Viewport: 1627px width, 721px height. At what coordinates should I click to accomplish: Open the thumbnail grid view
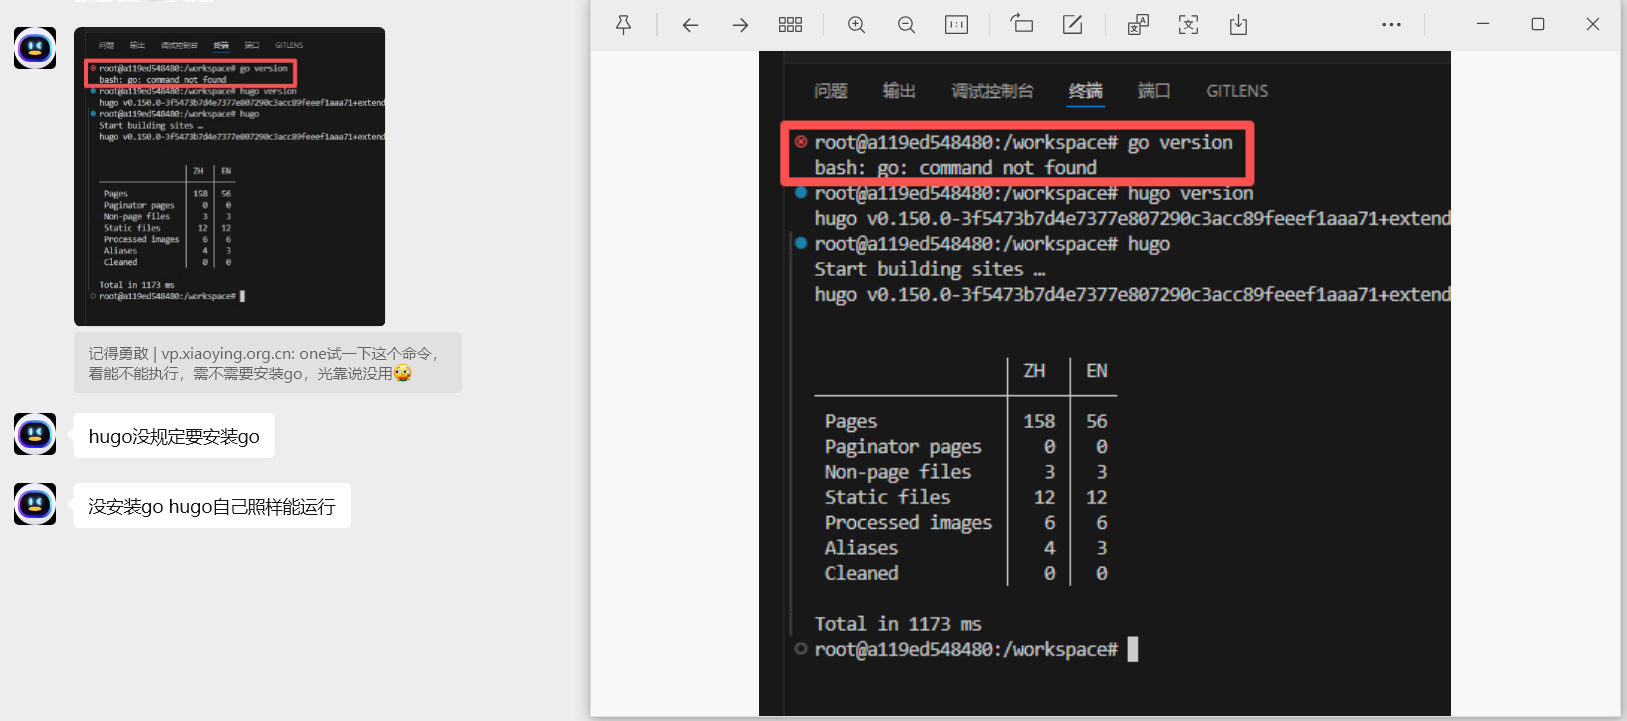(x=790, y=25)
